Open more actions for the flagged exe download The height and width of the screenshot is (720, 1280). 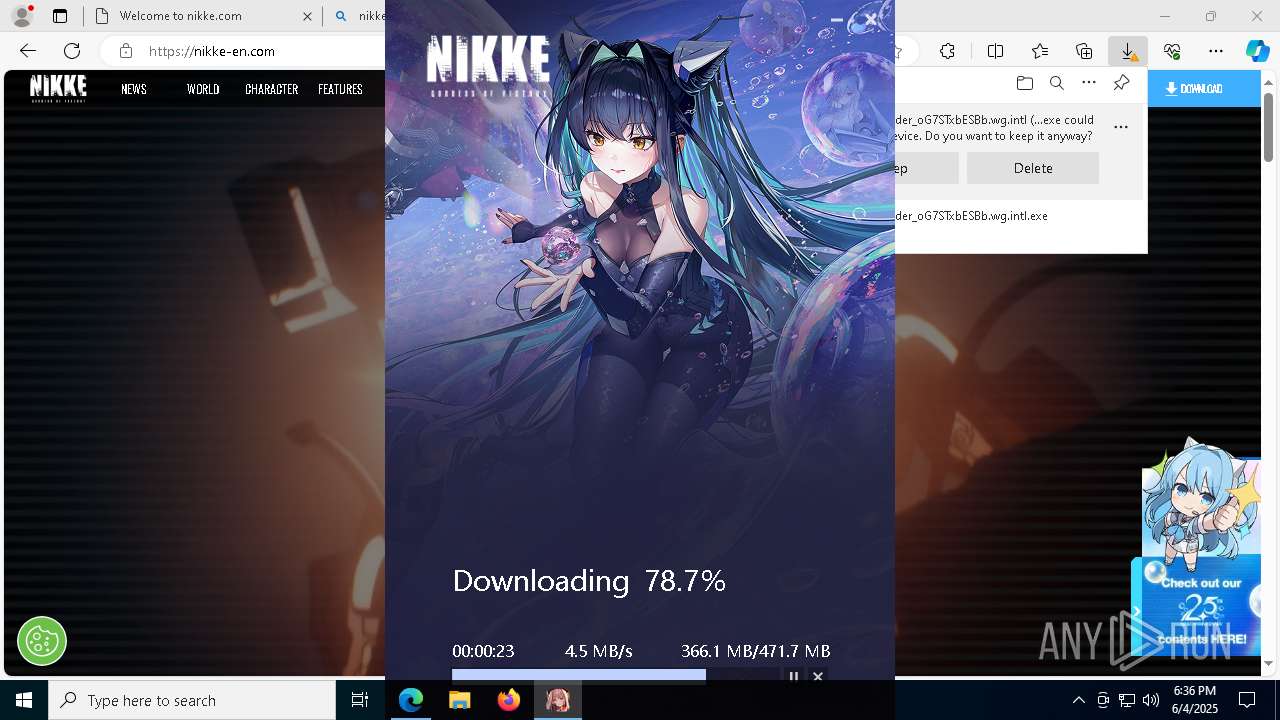tap(1121, 127)
